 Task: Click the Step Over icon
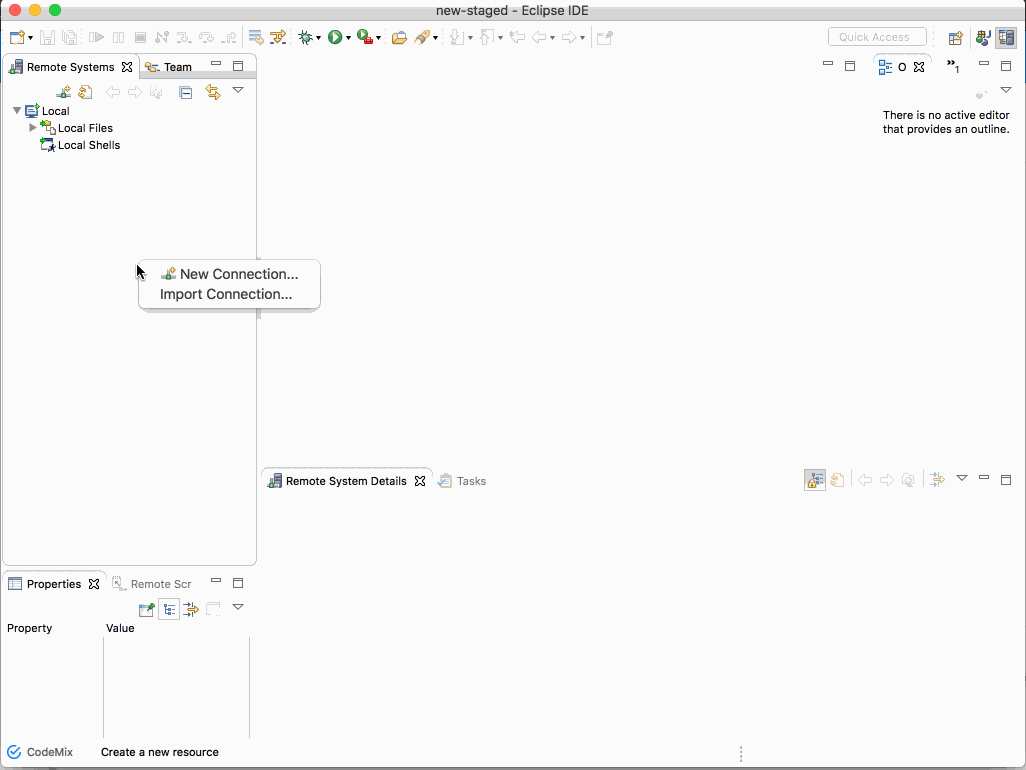coord(206,37)
